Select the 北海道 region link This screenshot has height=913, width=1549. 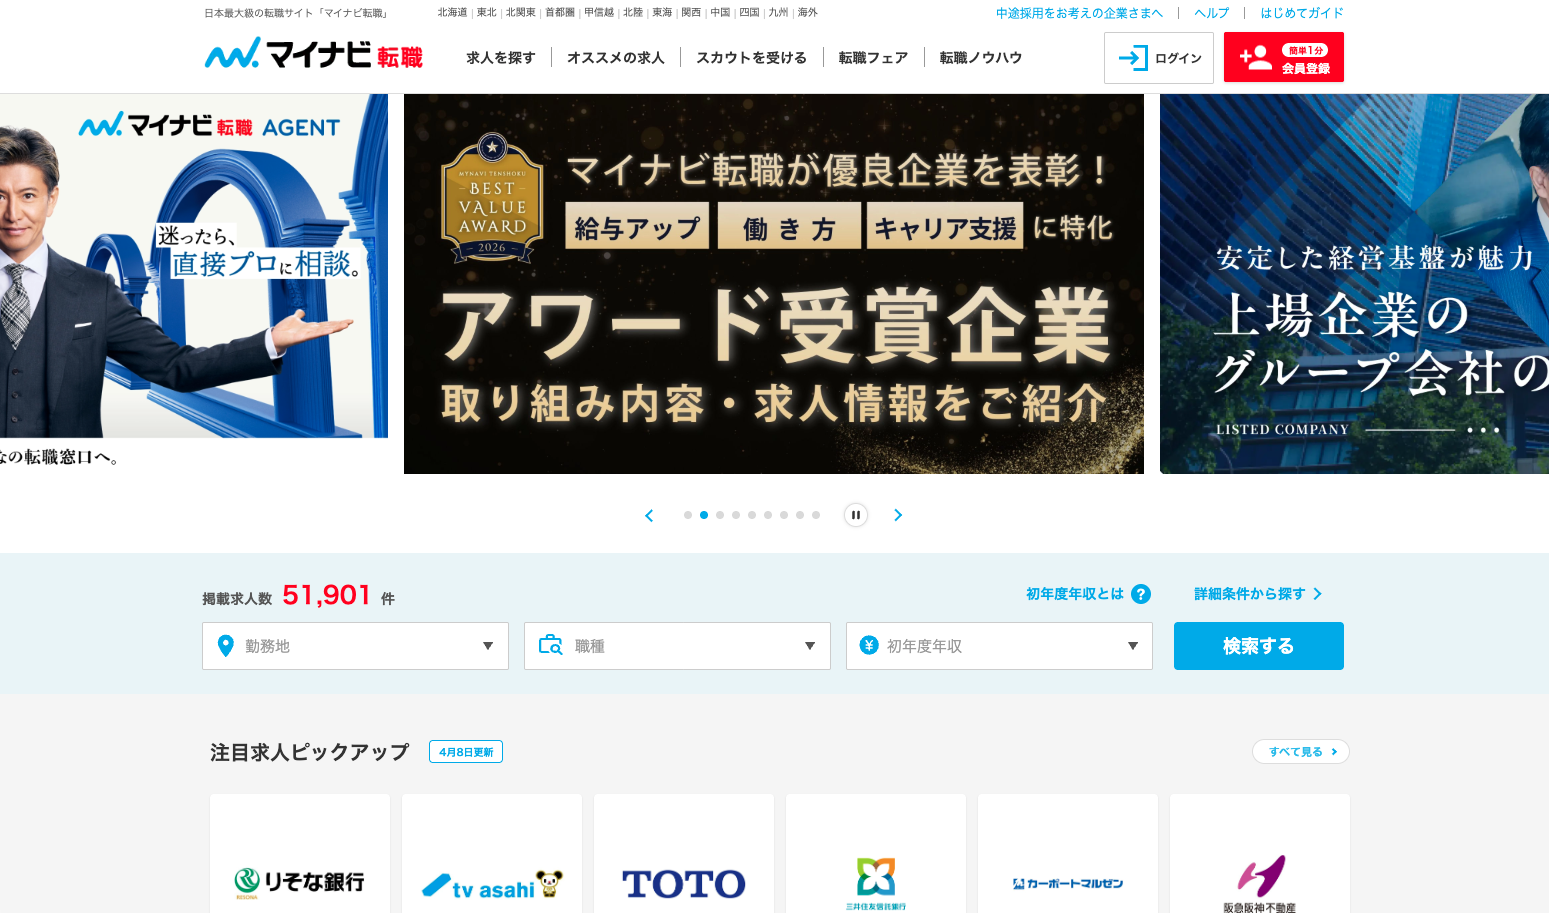coord(452,13)
